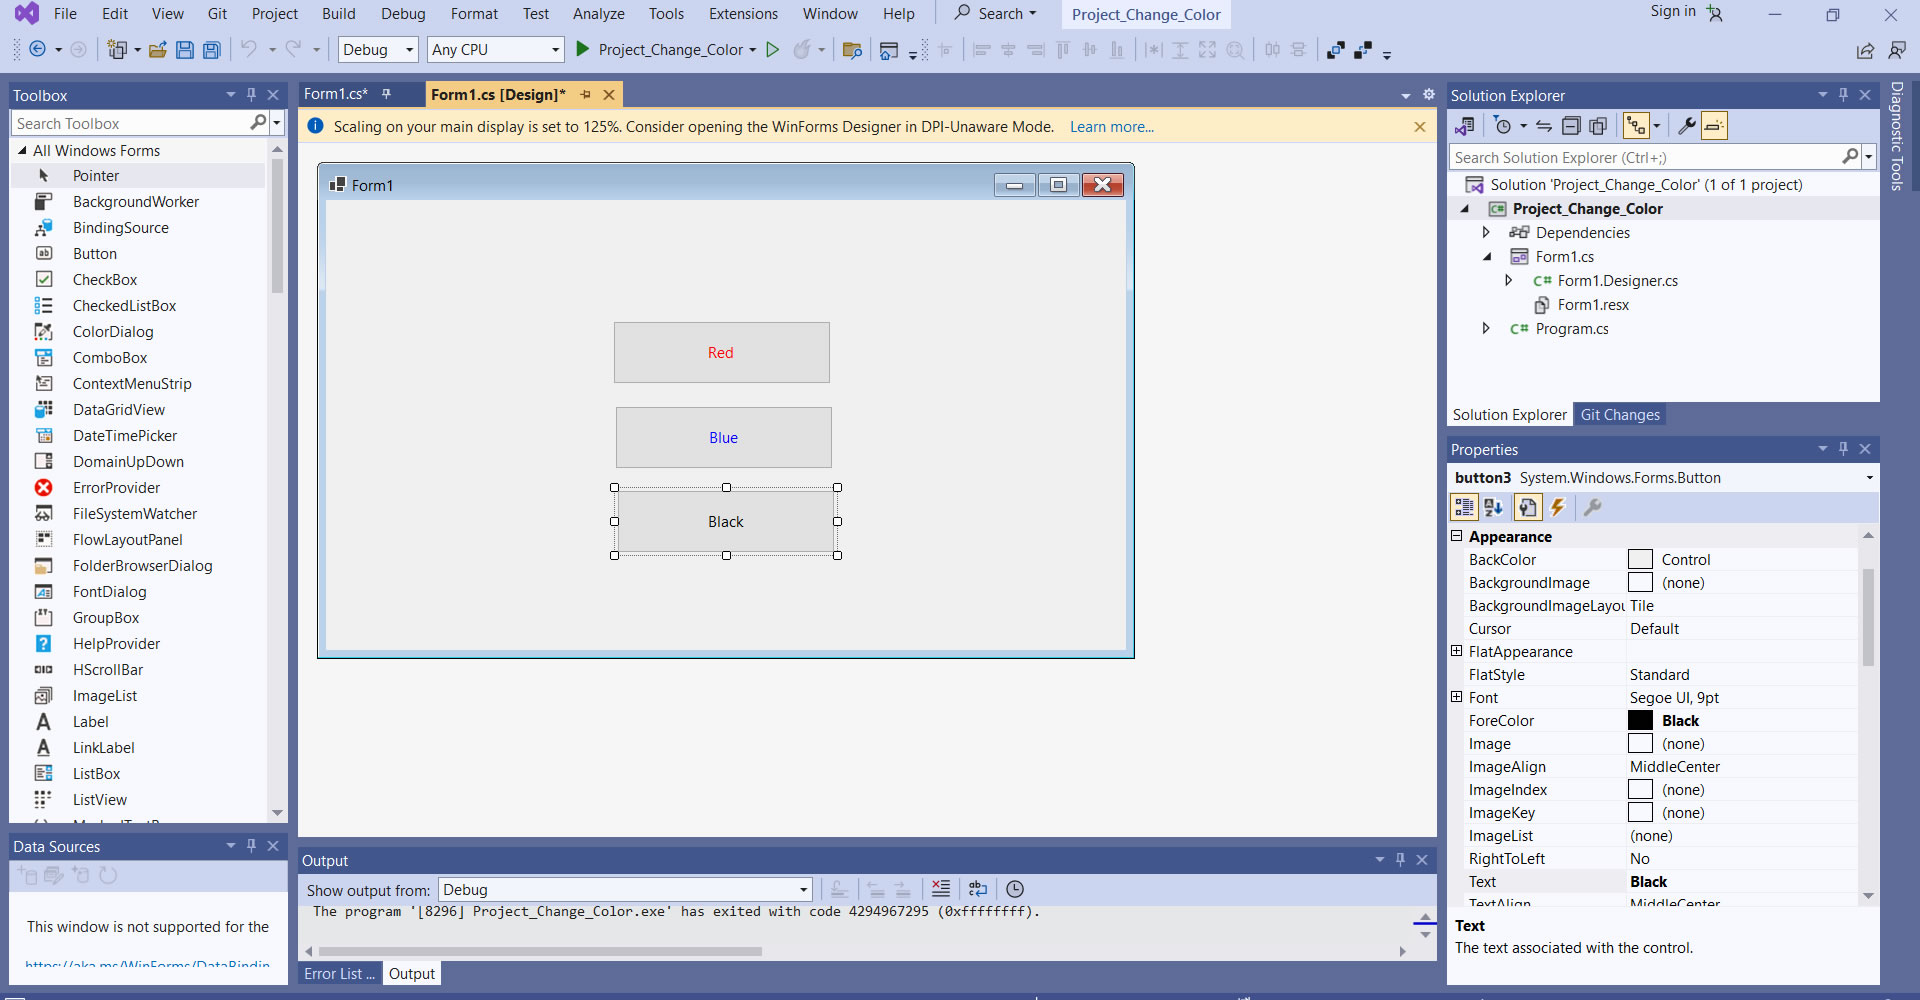Screen dimensions: 1920x1000
Task: Sort properties alphabetically in Properties panel
Action: pos(1493,508)
